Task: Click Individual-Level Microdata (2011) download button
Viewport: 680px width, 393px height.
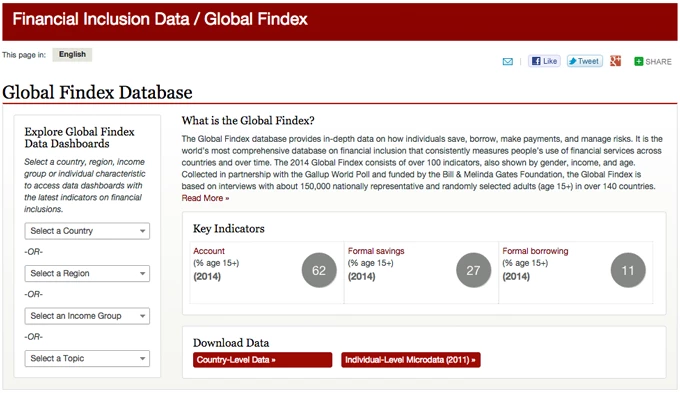Action: tap(411, 360)
